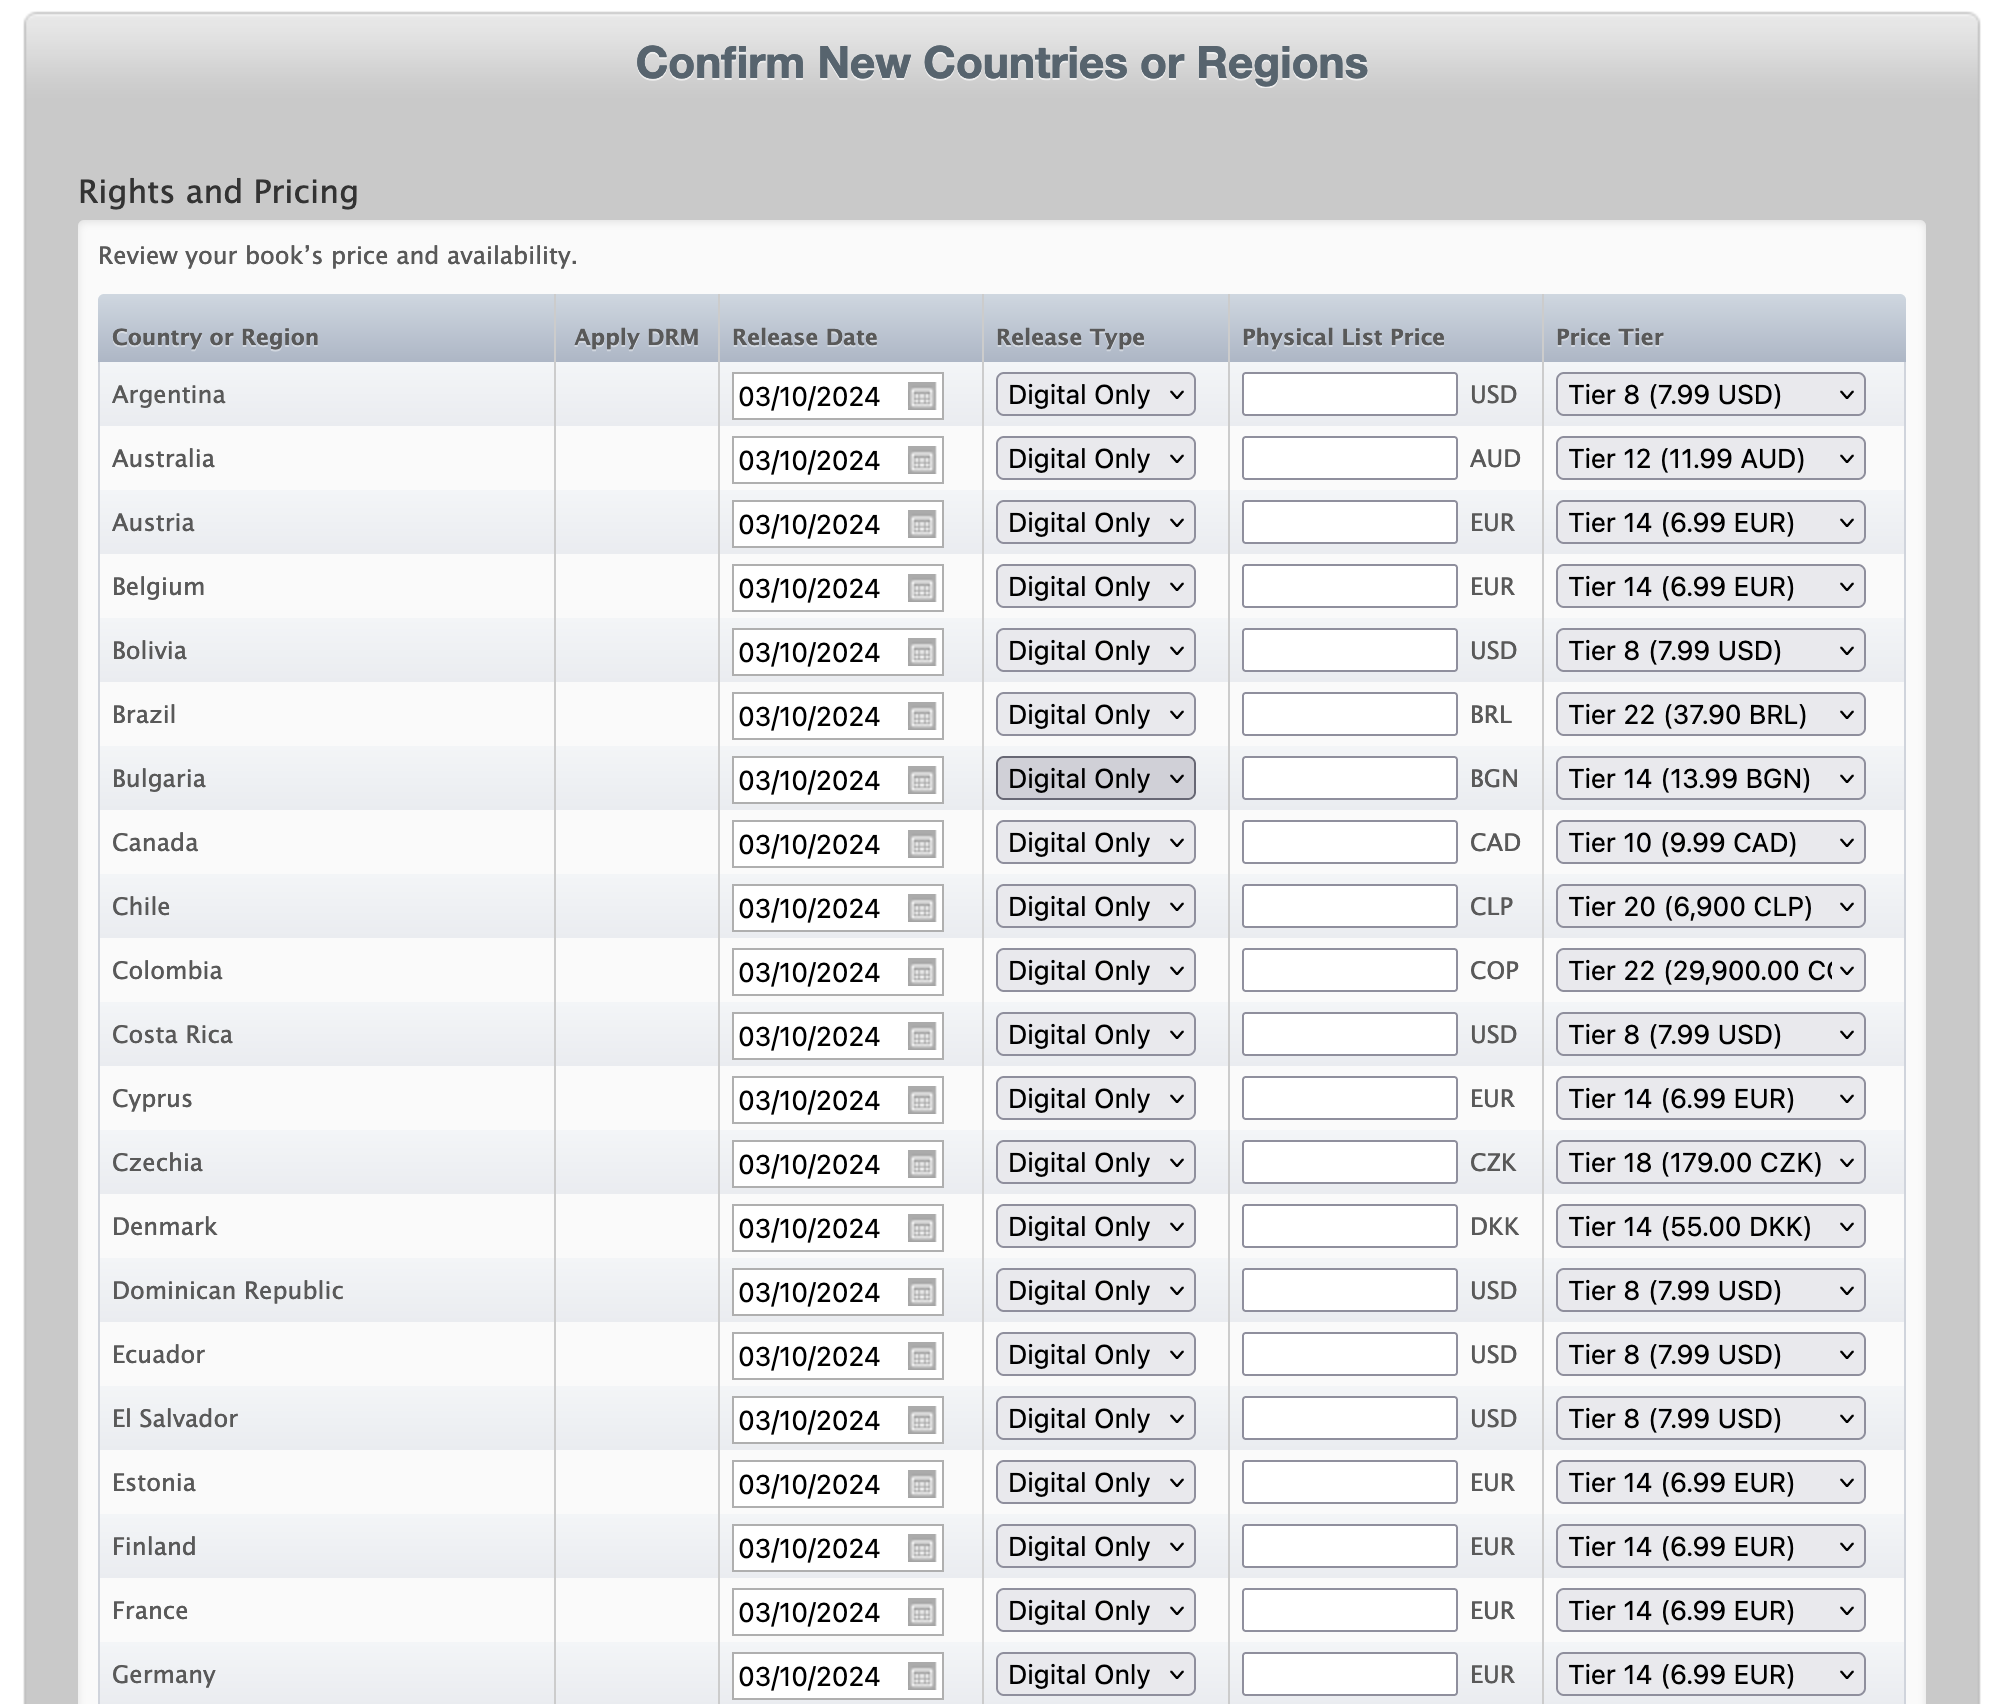2008x1704 pixels.
Task: Click calendar icon in Canada row
Action: pos(921,844)
